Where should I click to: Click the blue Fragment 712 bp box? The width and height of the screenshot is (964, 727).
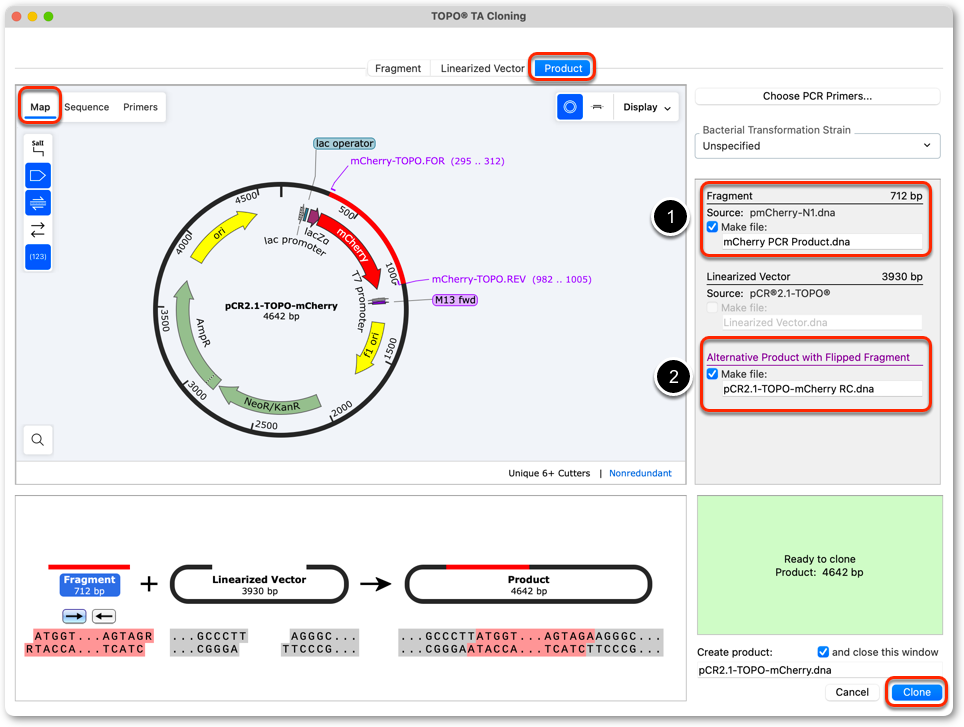coord(89,584)
